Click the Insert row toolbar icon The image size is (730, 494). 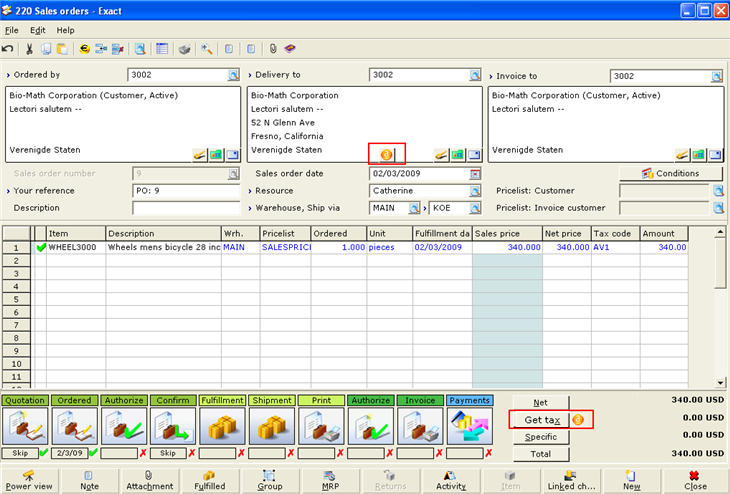coord(101,49)
